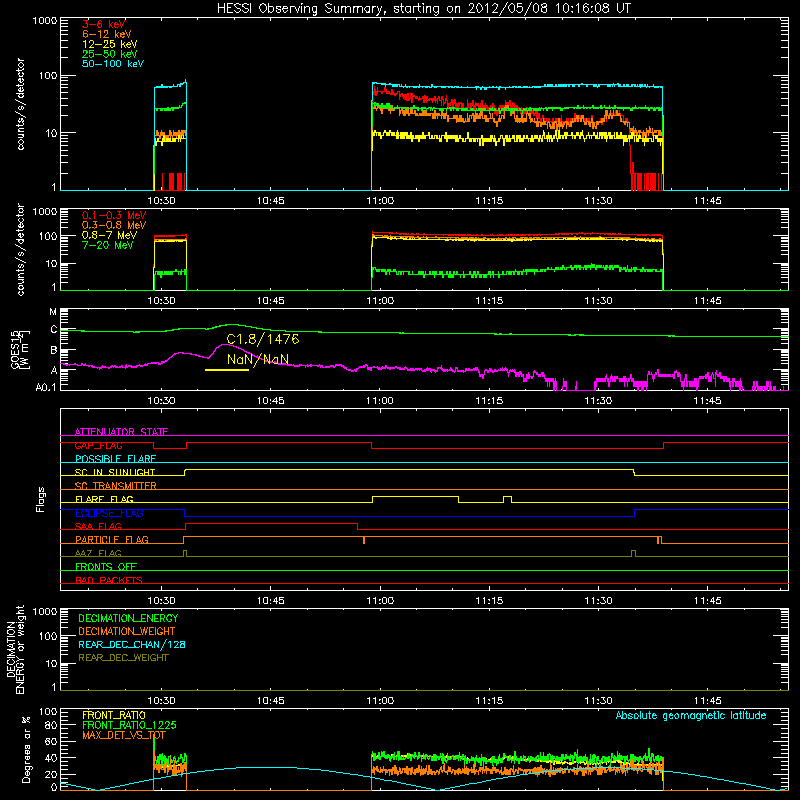Click the 0.1-0.3 MeV legend entry

point(114,215)
